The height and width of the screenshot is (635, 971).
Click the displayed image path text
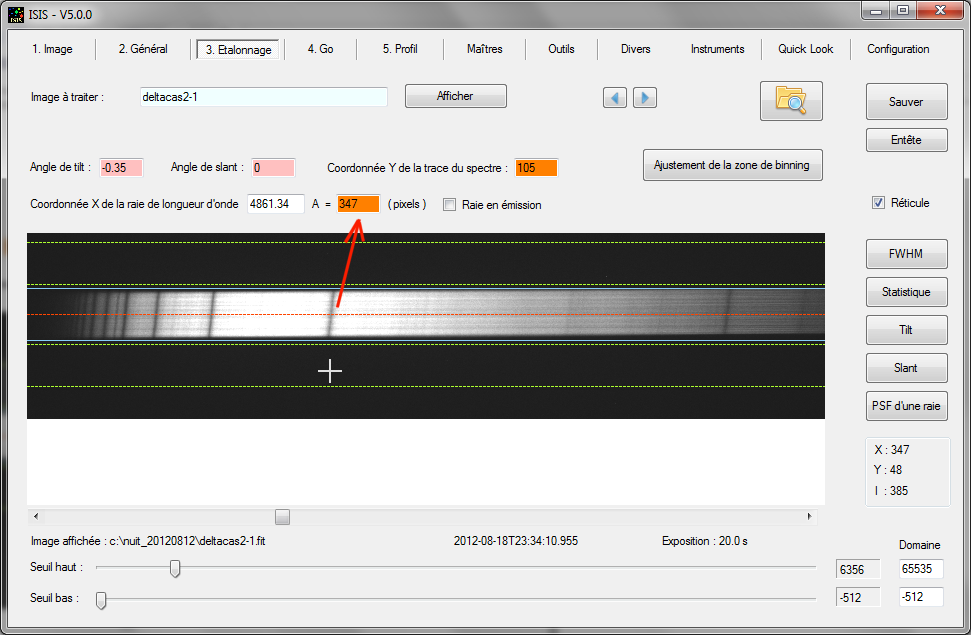point(148,541)
